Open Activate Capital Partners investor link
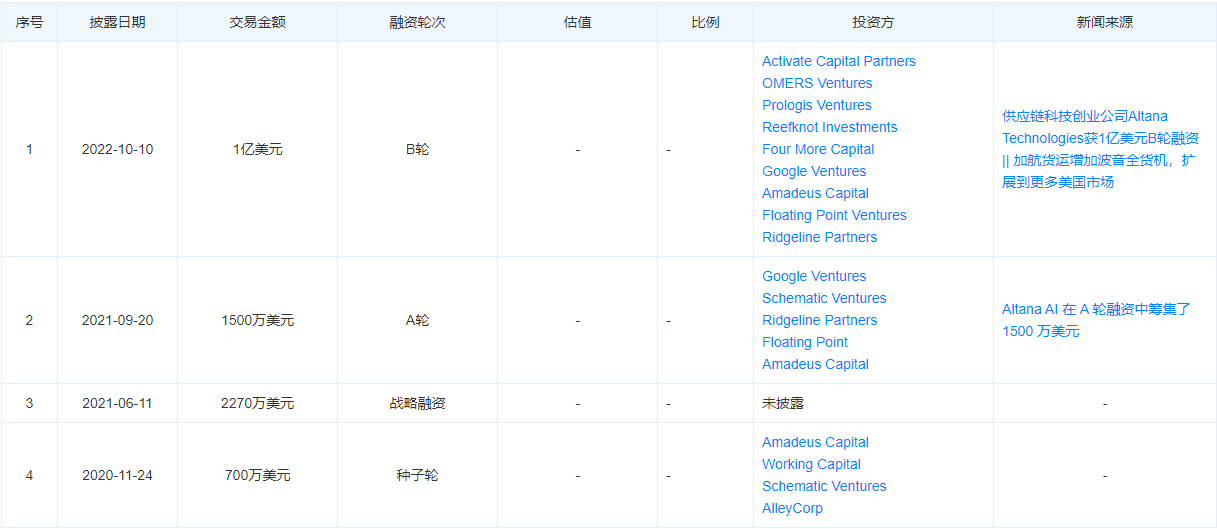This screenshot has height=529, width=1217. point(838,61)
